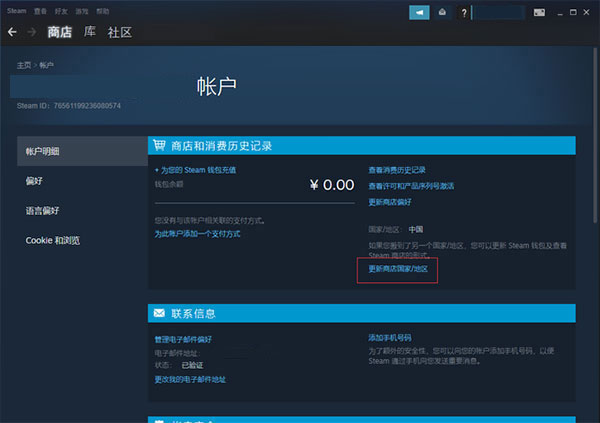Image resolution: width=600 pixels, height=423 pixels.
Task: Click 添加手机号码 link
Action: (x=390, y=338)
